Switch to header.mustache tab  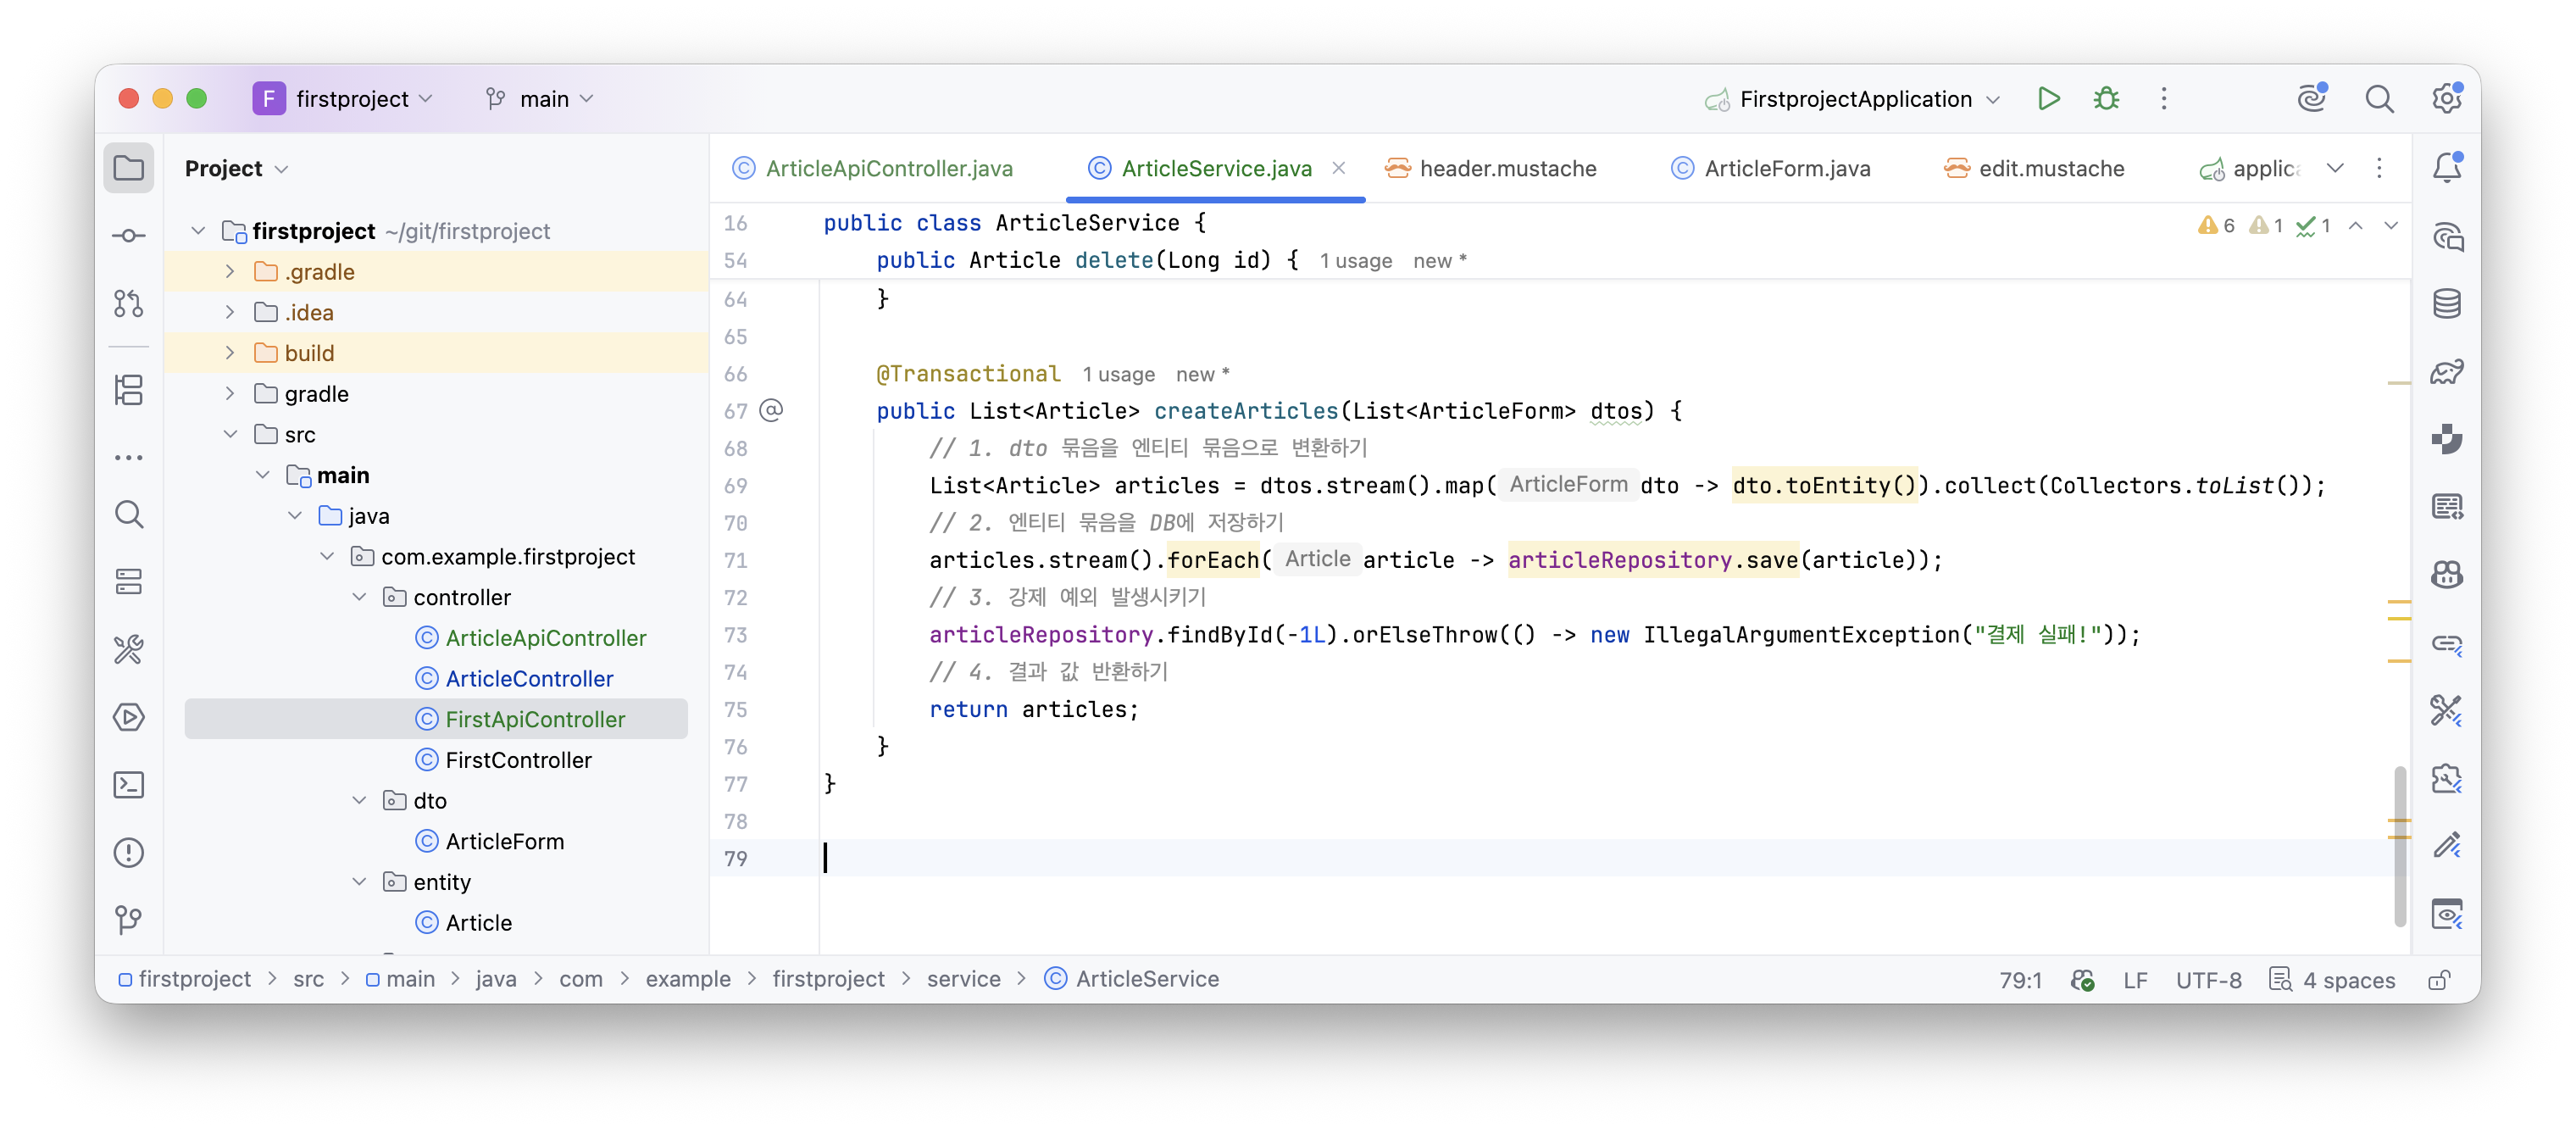(x=1490, y=168)
